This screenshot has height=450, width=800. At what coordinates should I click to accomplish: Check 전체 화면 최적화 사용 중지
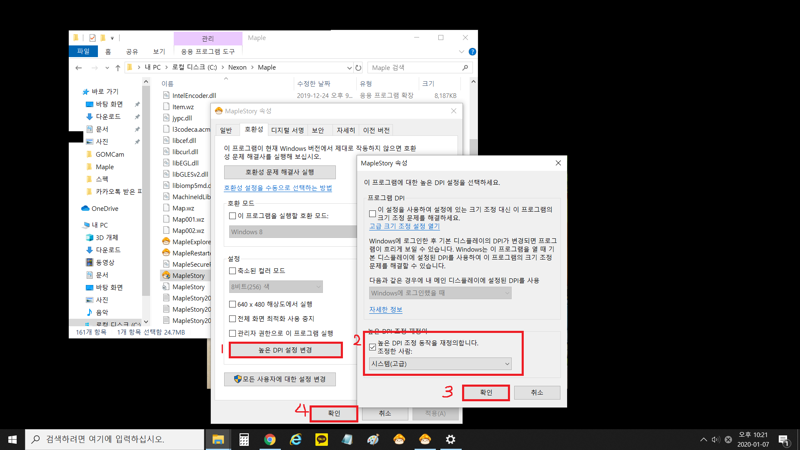click(x=233, y=318)
